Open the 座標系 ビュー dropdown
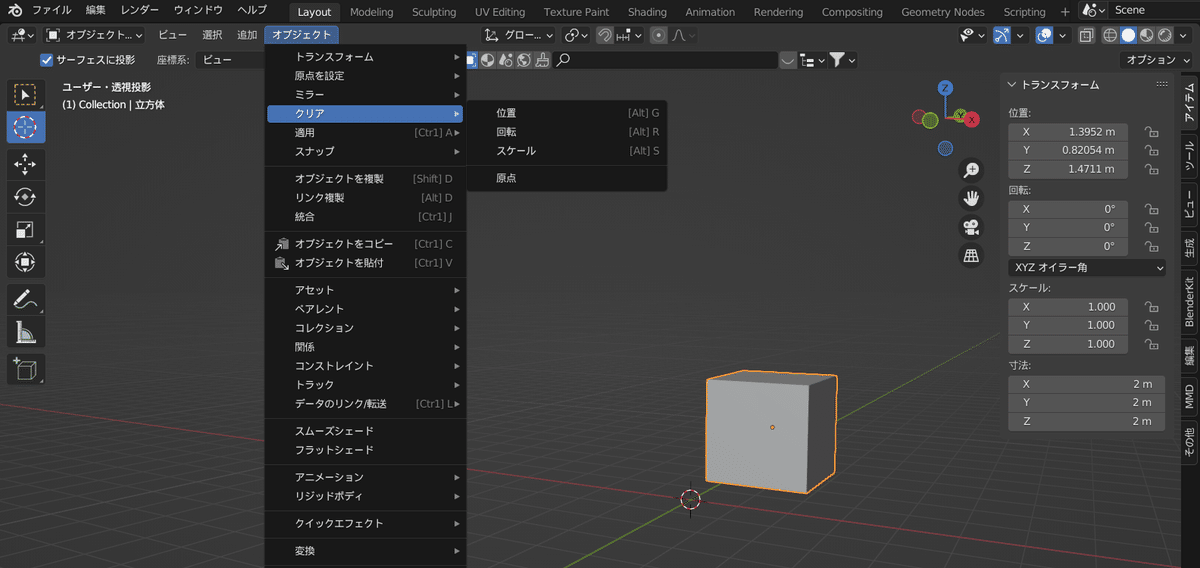The width and height of the screenshot is (1200, 568). point(229,60)
